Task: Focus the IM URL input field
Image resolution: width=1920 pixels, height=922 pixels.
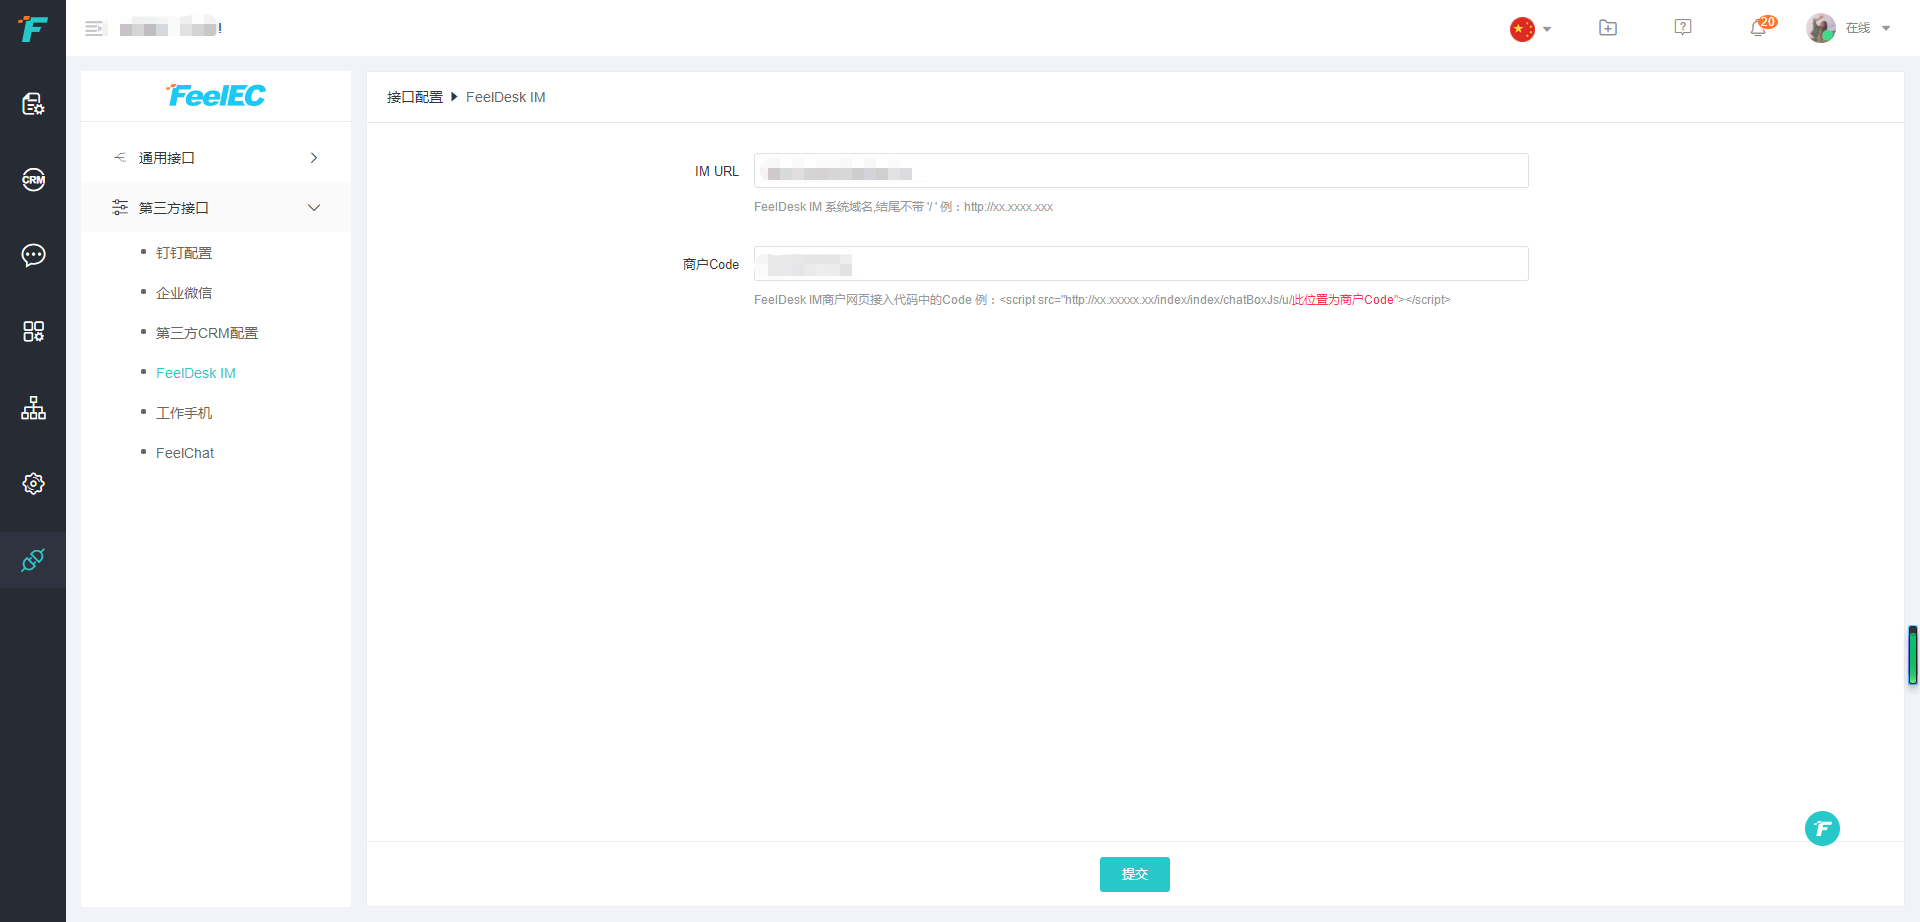Action: 1141,171
